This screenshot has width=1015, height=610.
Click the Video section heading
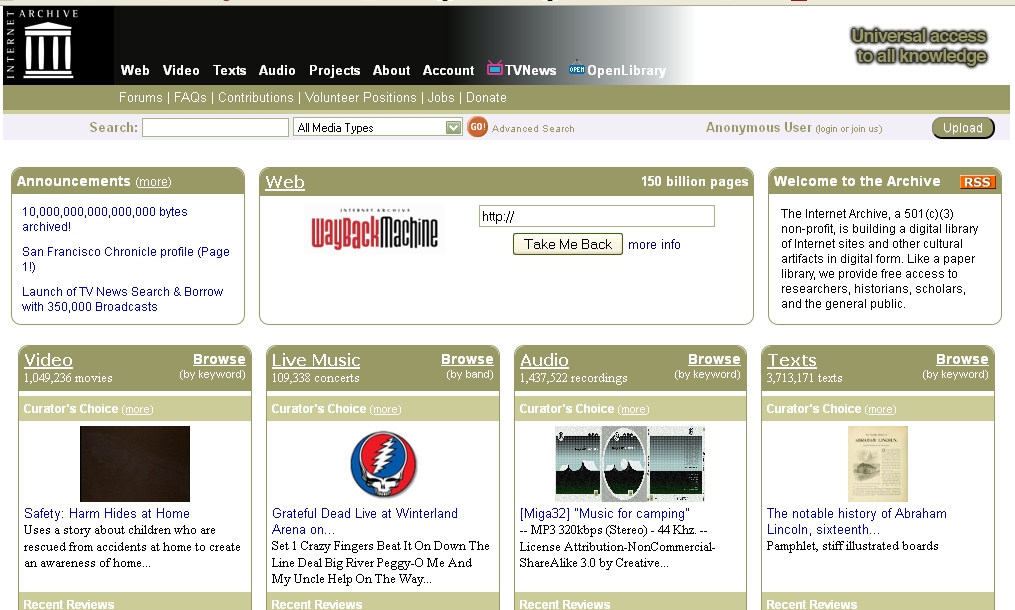pyautogui.click(x=48, y=360)
